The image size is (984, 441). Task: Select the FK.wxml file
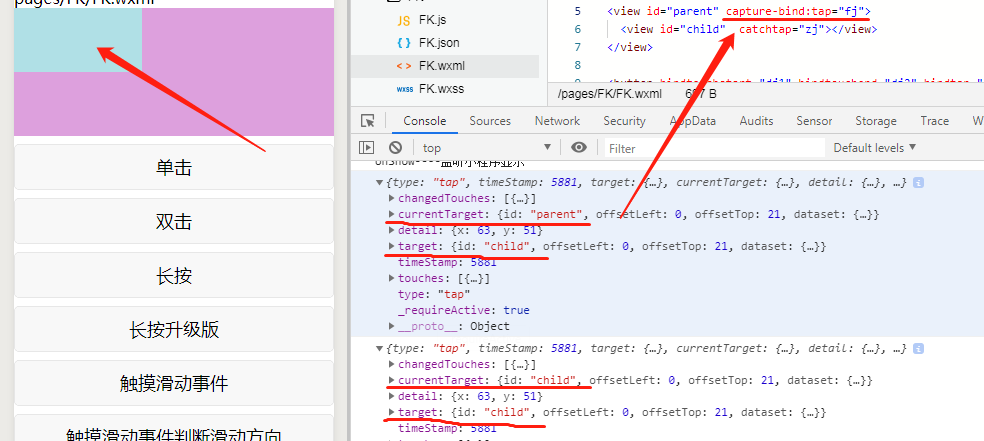click(444, 66)
